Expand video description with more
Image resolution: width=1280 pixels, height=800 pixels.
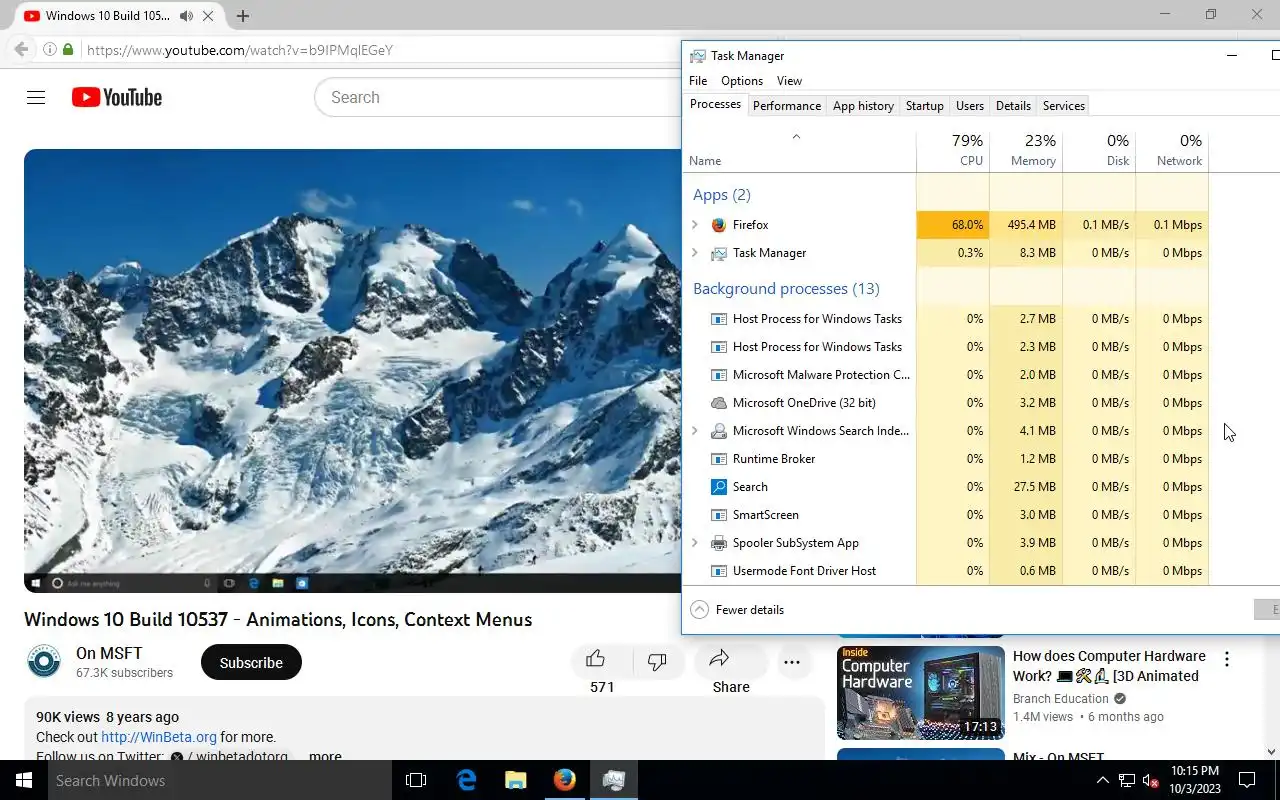click(325, 756)
